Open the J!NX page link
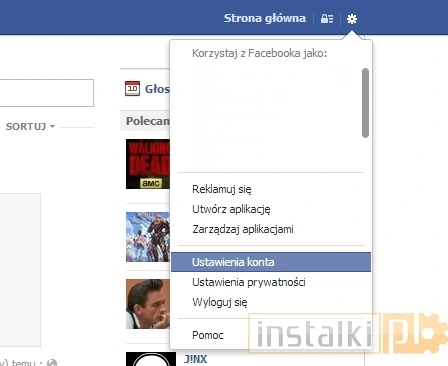Viewport: 448px width, 366px height. [195, 359]
